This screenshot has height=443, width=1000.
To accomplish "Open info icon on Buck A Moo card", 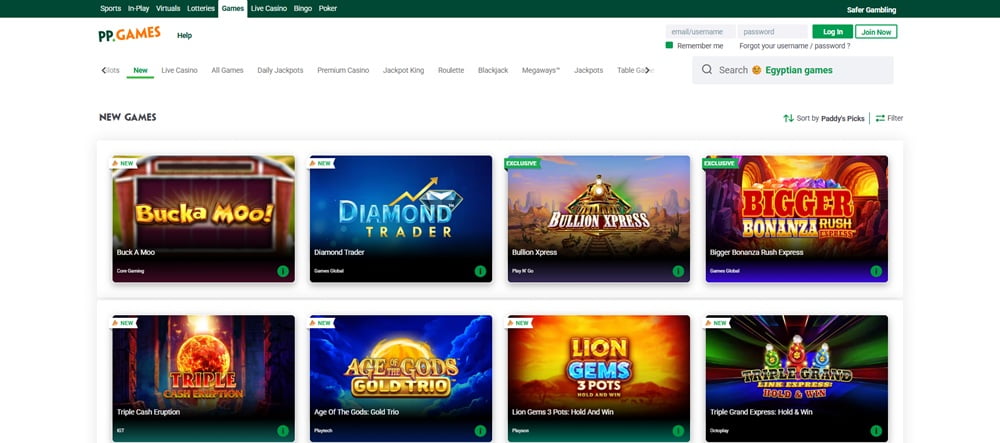I will (x=283, y=271).
